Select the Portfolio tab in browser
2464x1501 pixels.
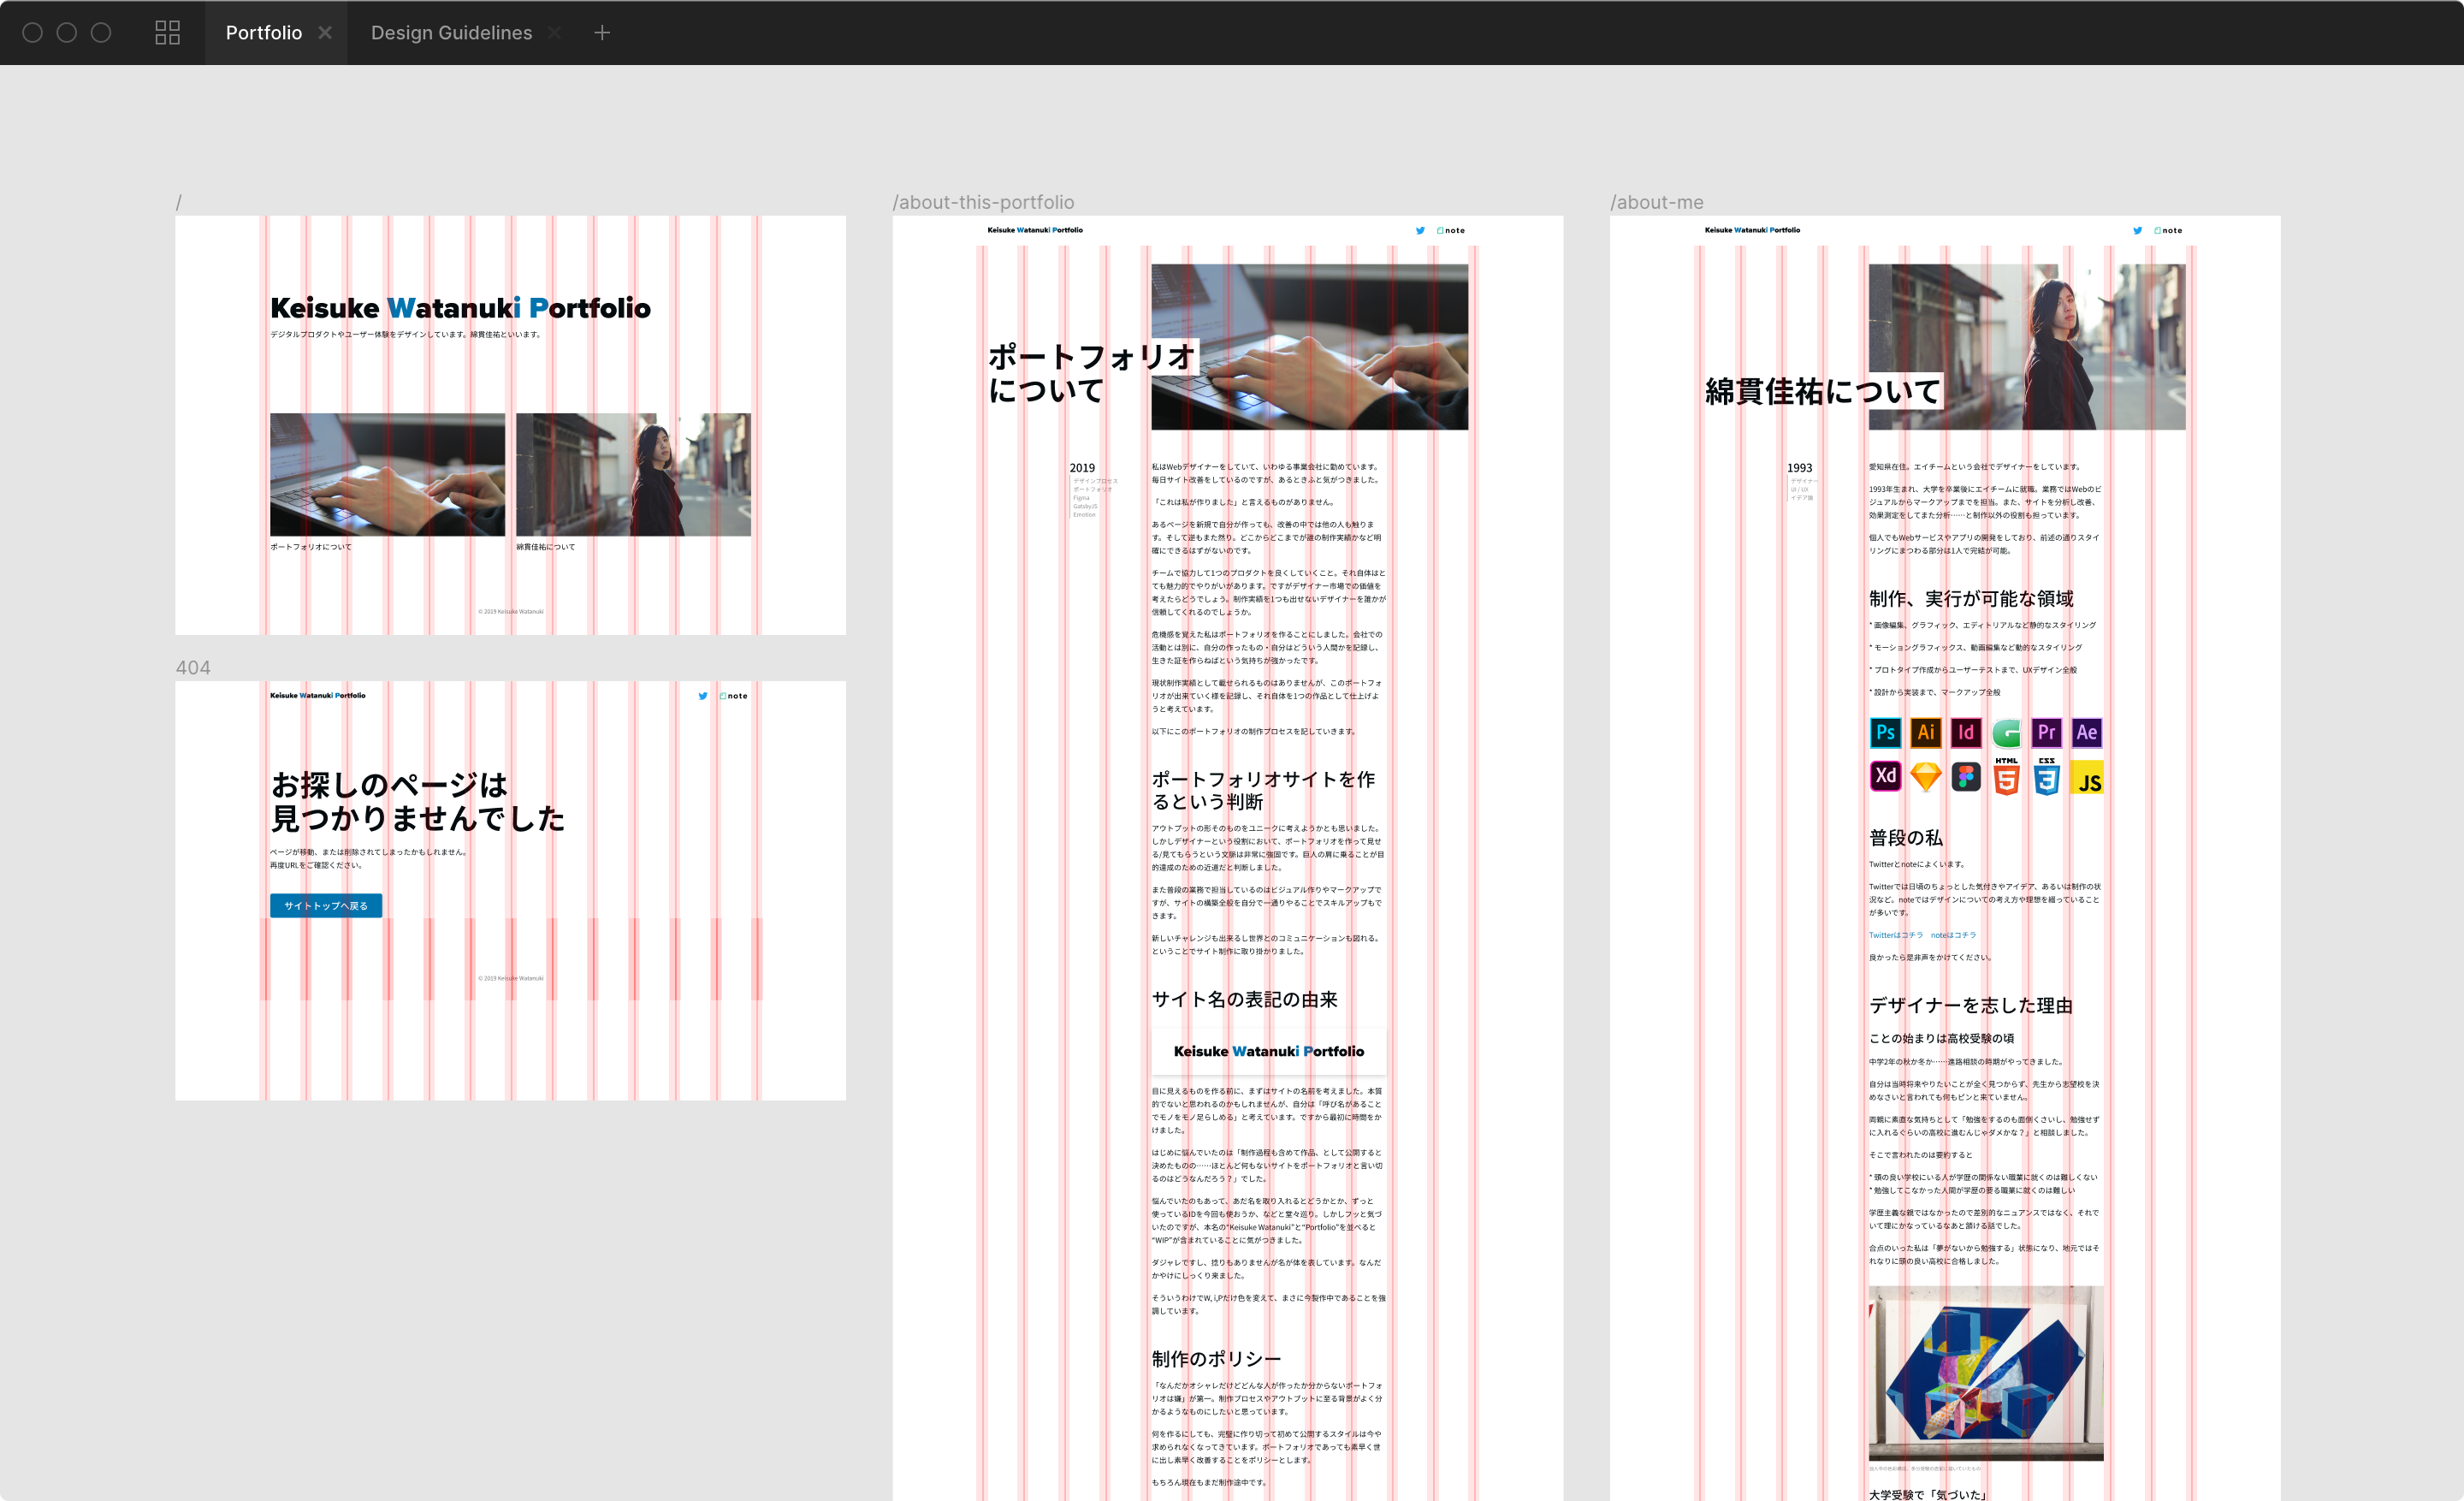coord(266,32)
